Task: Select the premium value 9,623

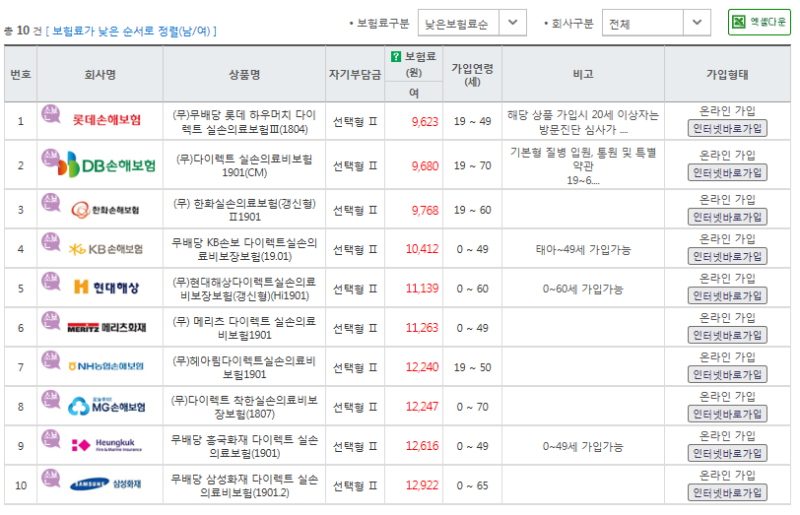Action: (425, 121)
